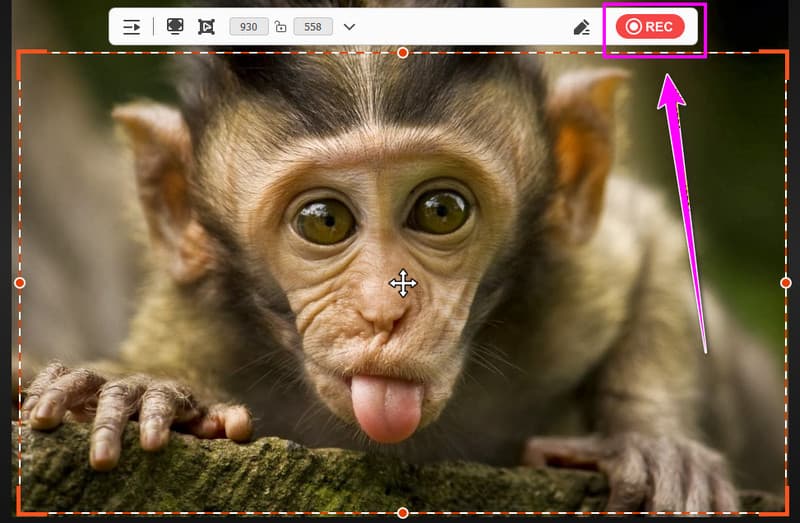Click the bottom-center resize handle
Image resolution: width=800 pixels, height=523 pixels.
(x=403, y=513)
